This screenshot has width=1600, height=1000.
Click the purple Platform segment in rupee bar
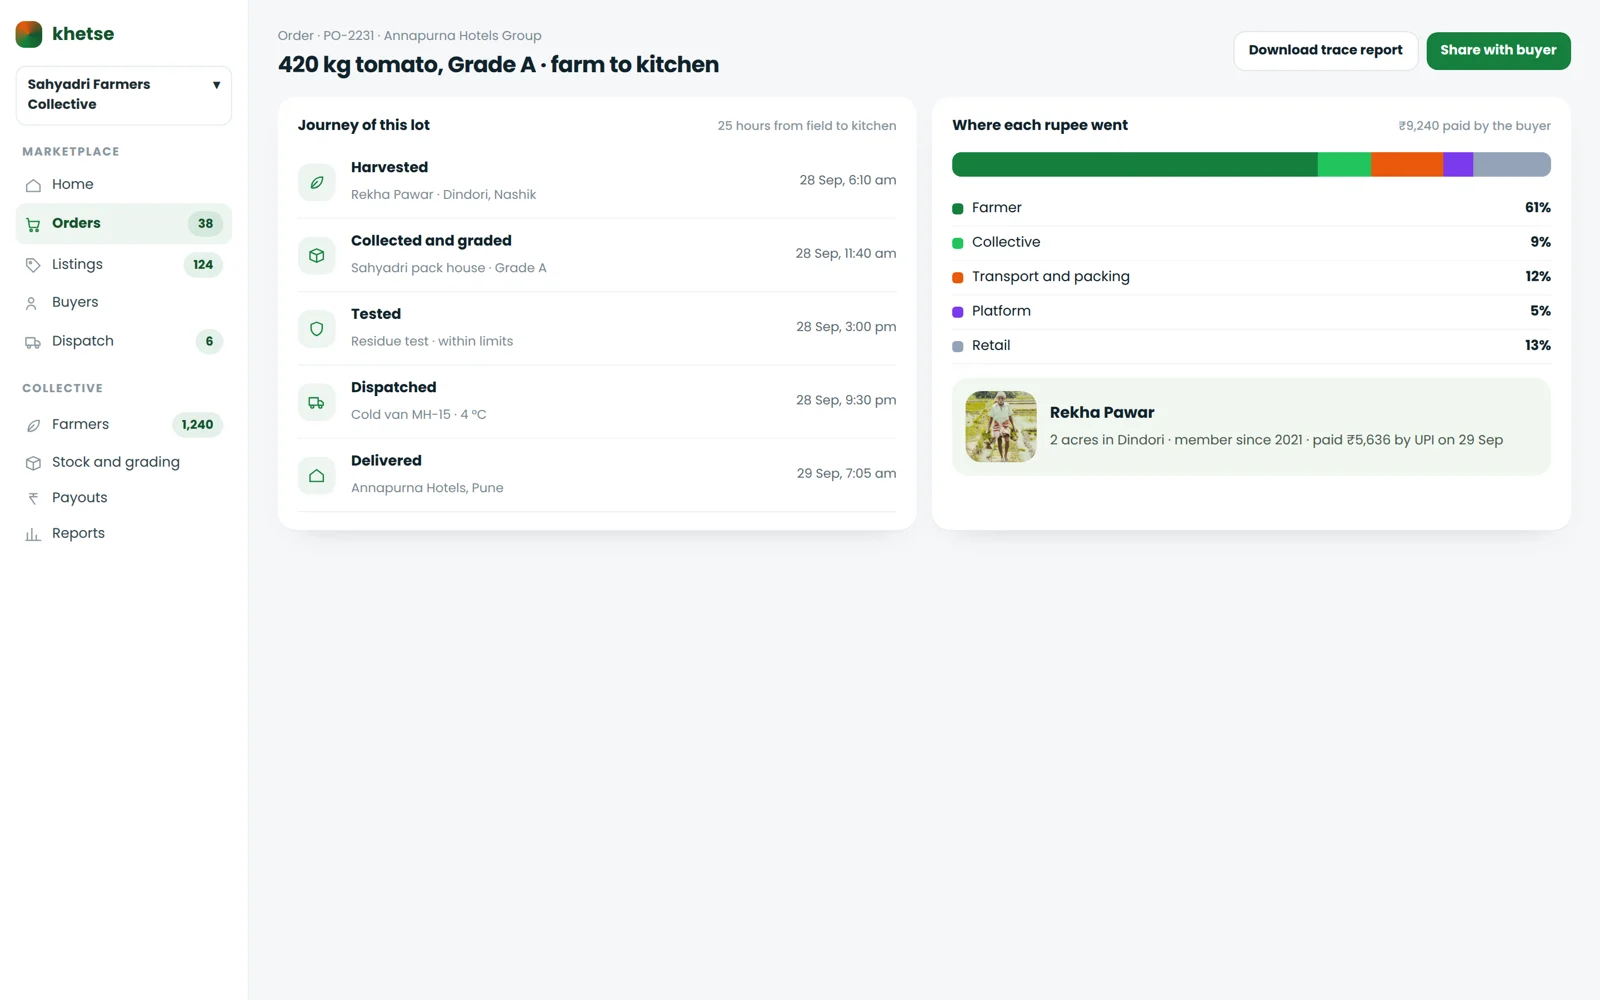coord(1458,164)
